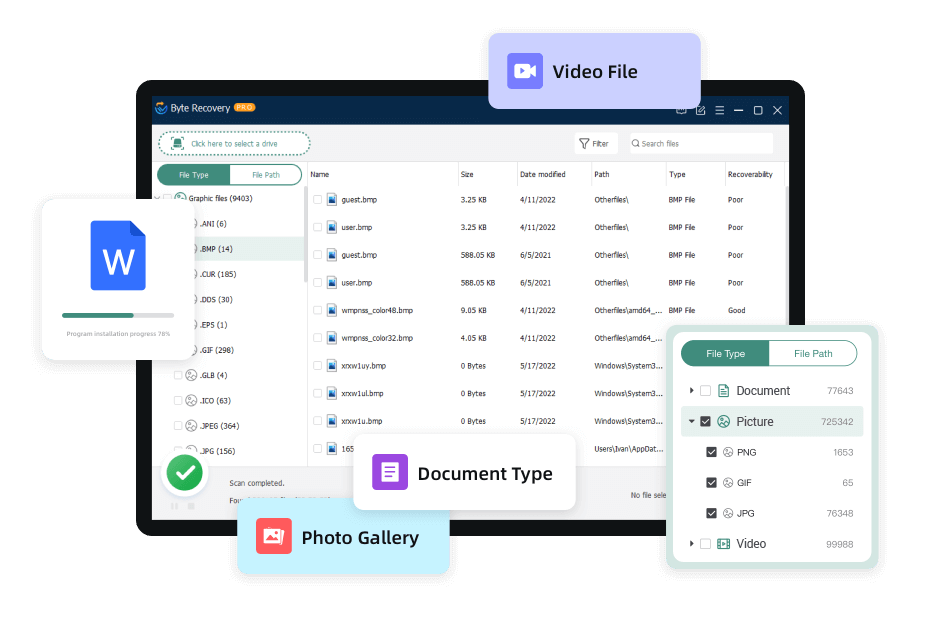Click the pause scan icon below the checkmark
The width and height of the screenshot is (941, 629).
175,506
